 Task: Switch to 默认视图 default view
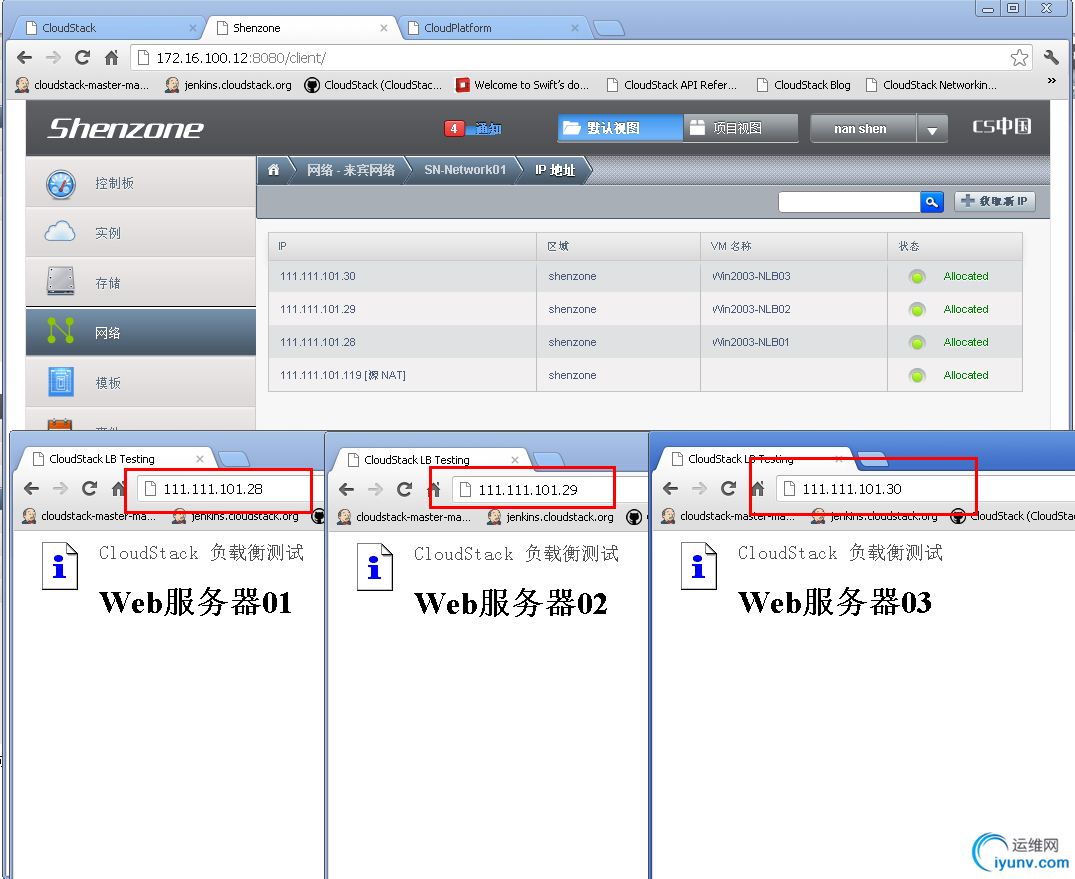click(620, 128)
